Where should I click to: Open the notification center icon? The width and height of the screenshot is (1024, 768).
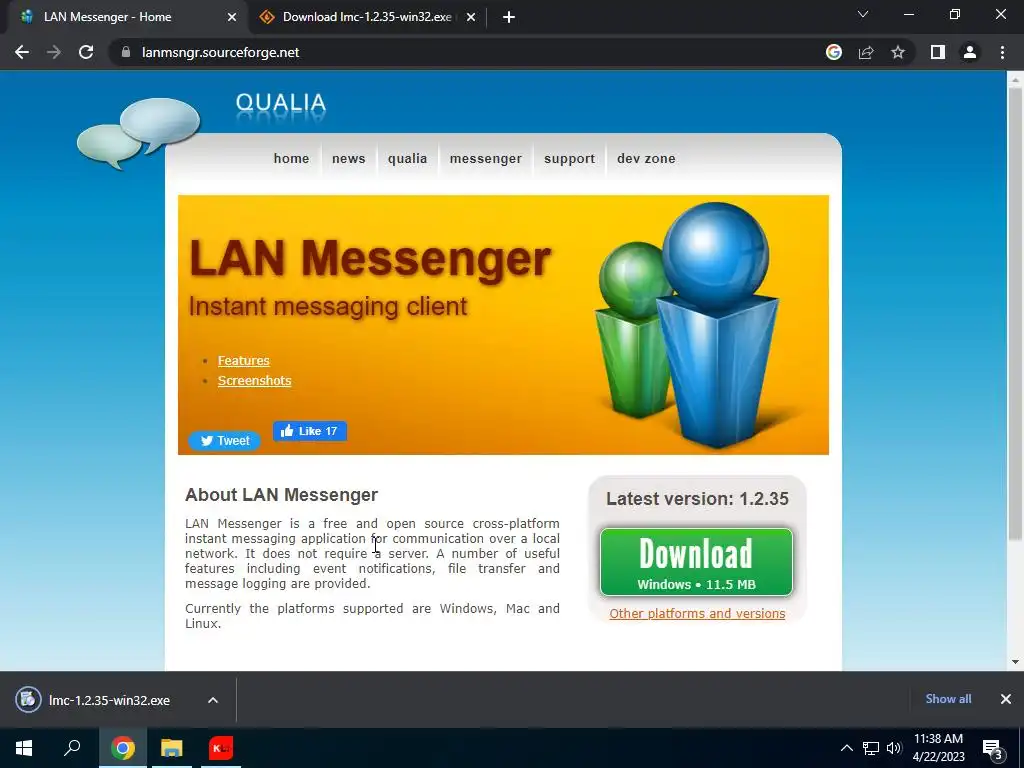993,748
